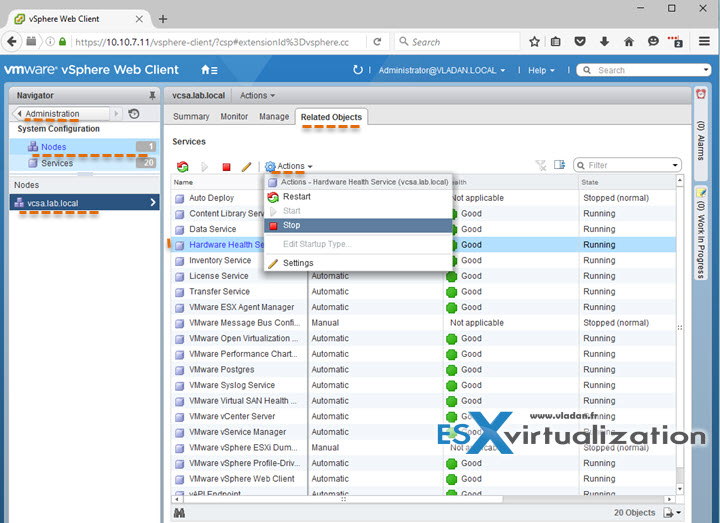
Task: Reload the page with the browser reload icon
Action: (x=377, y=42)
